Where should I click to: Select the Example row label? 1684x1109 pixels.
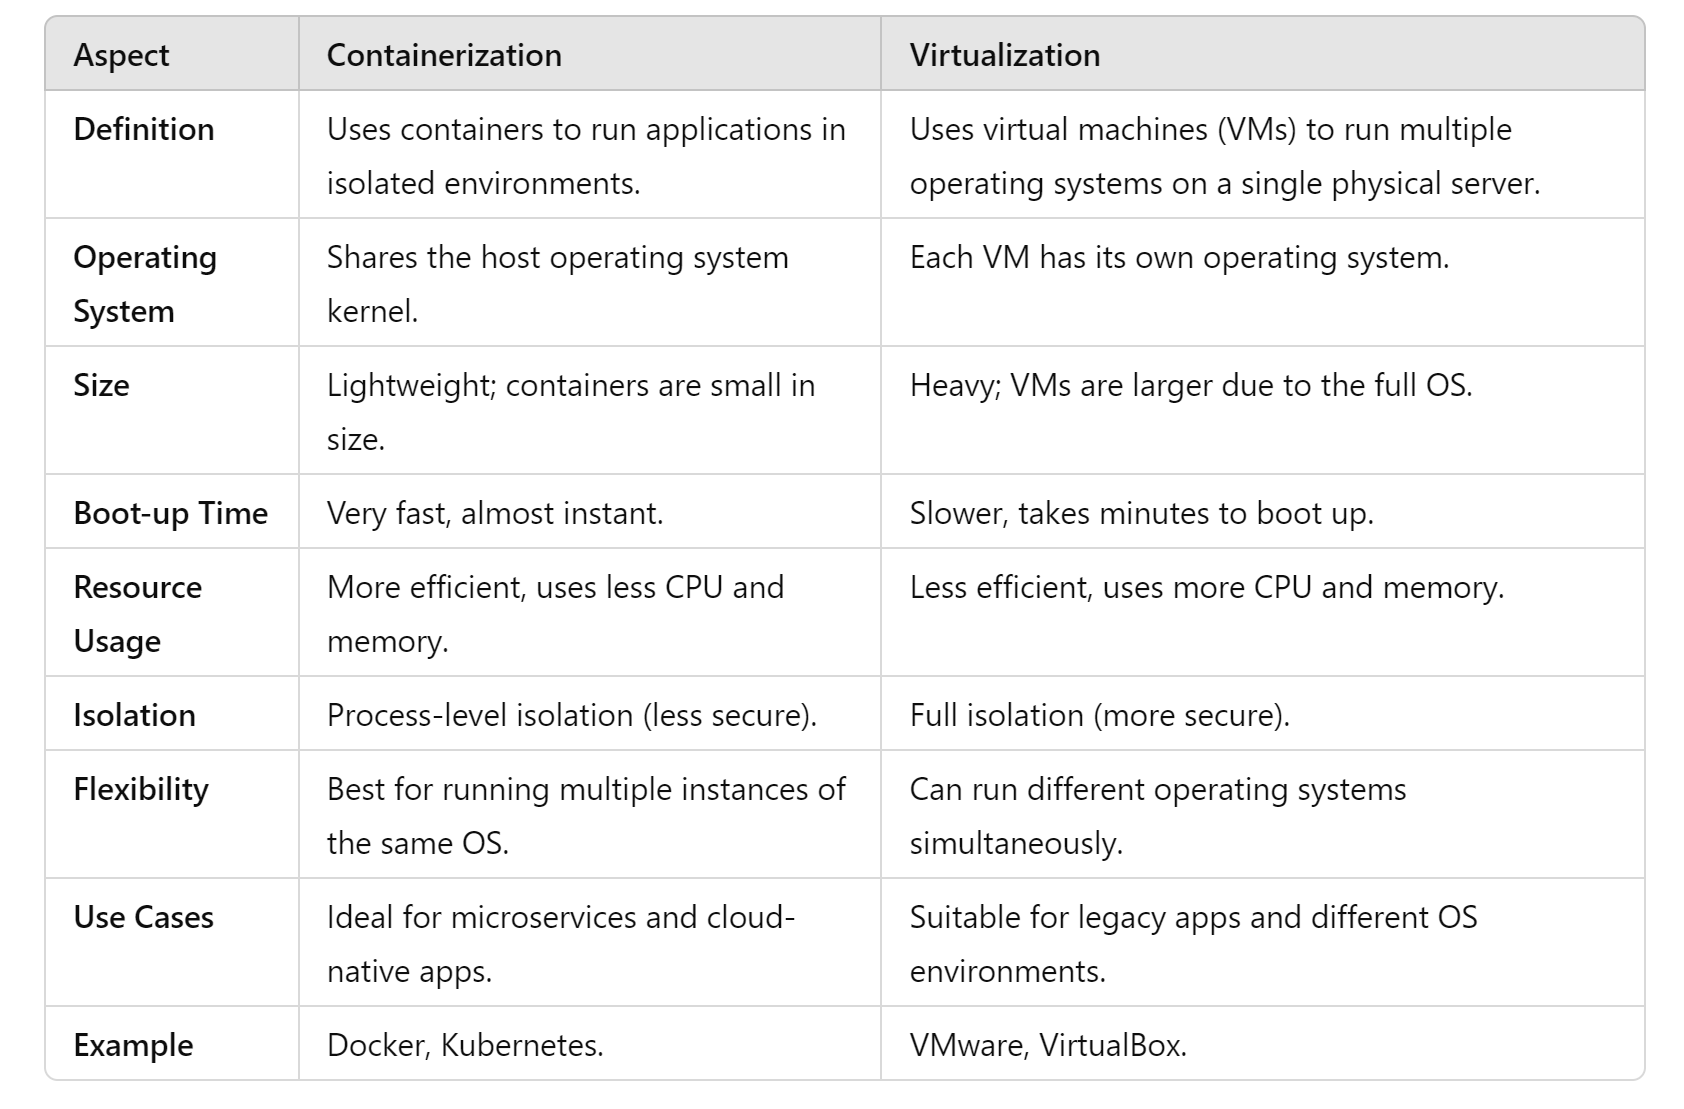(x=134, y=1045)
